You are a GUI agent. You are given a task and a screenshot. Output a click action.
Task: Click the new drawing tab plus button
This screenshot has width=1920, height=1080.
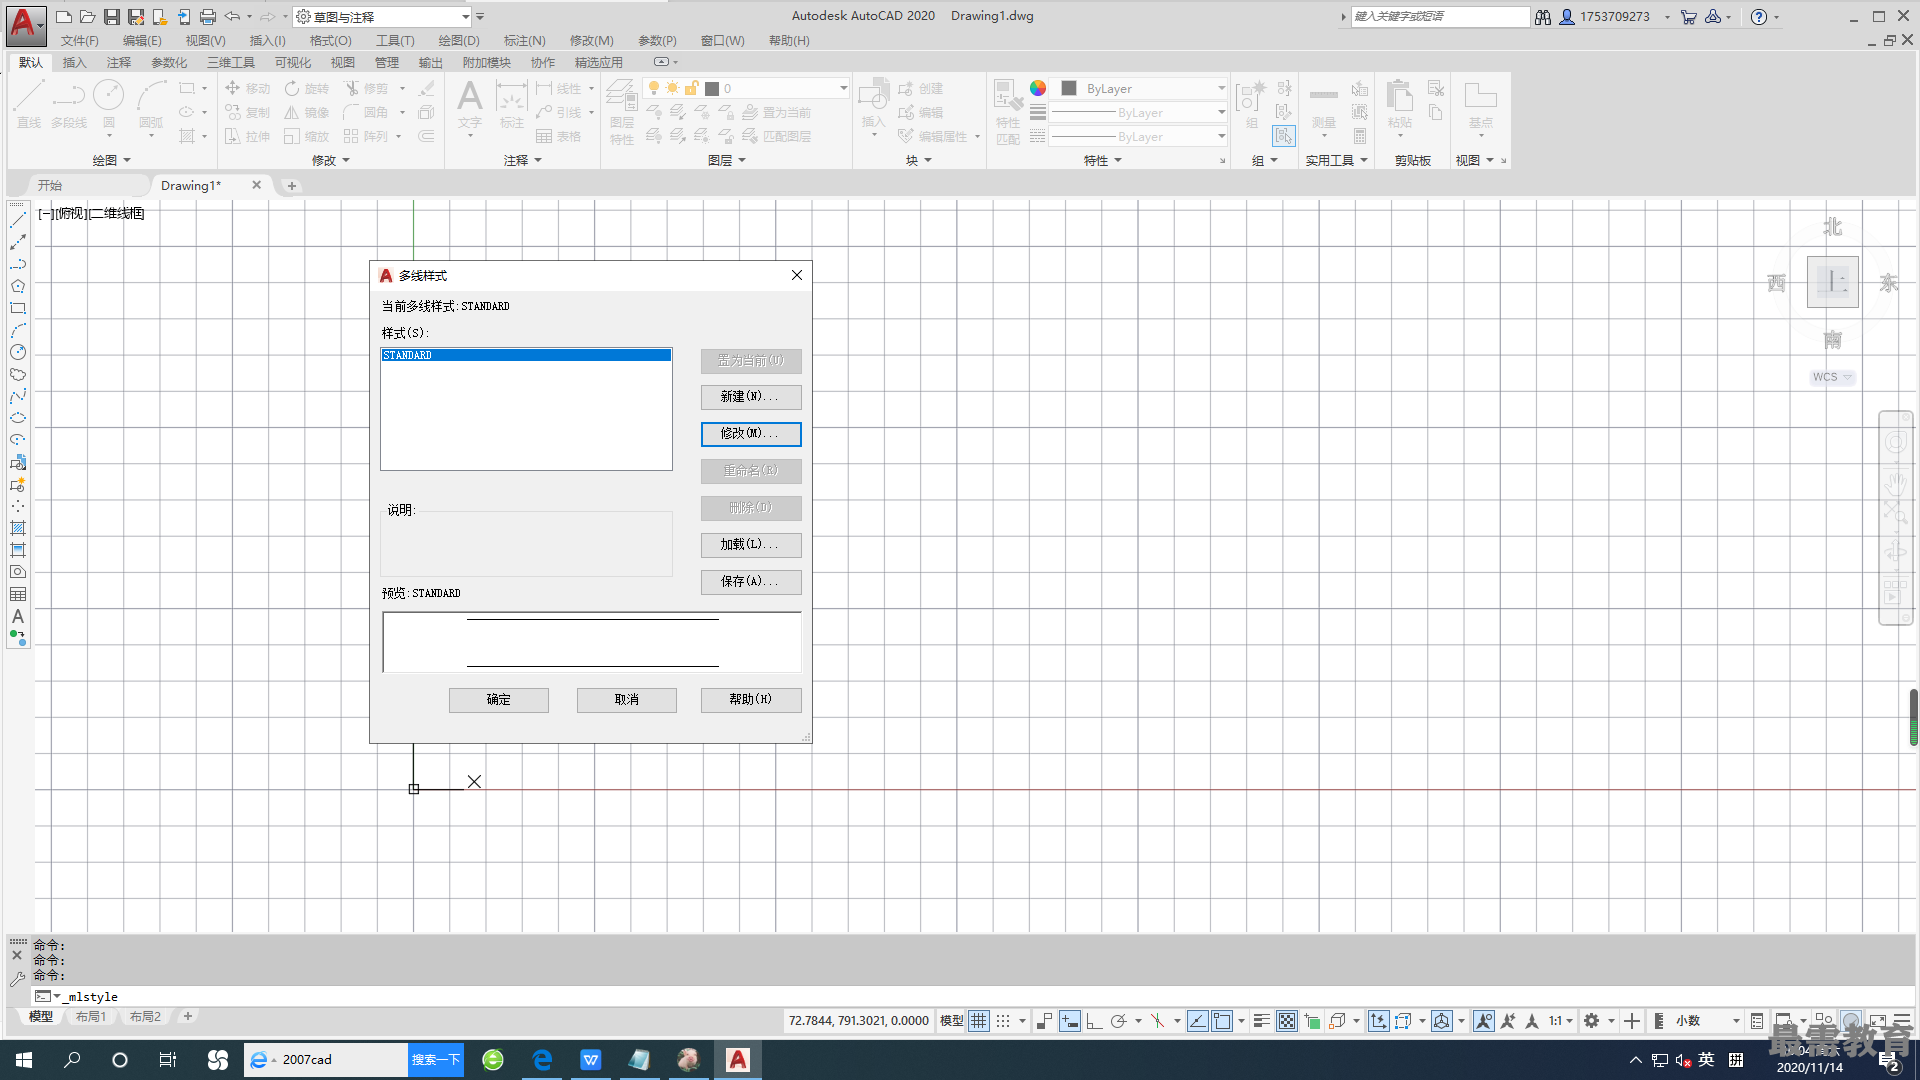click(x=291, y=185)
